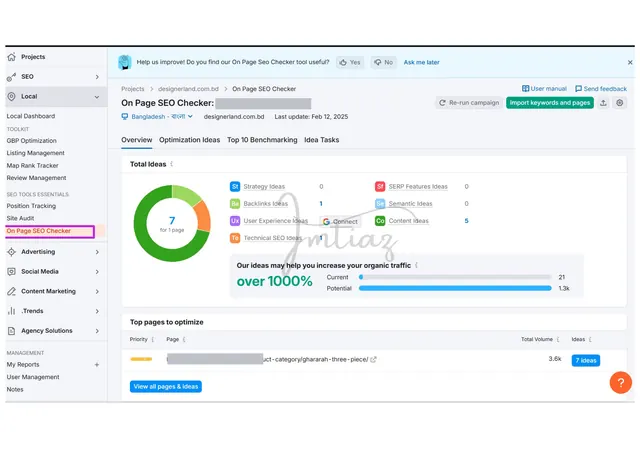Screen dimensions: 640x452
Task: Open the Top 10 Benchmarking tab
Action: tap(262, 140)
